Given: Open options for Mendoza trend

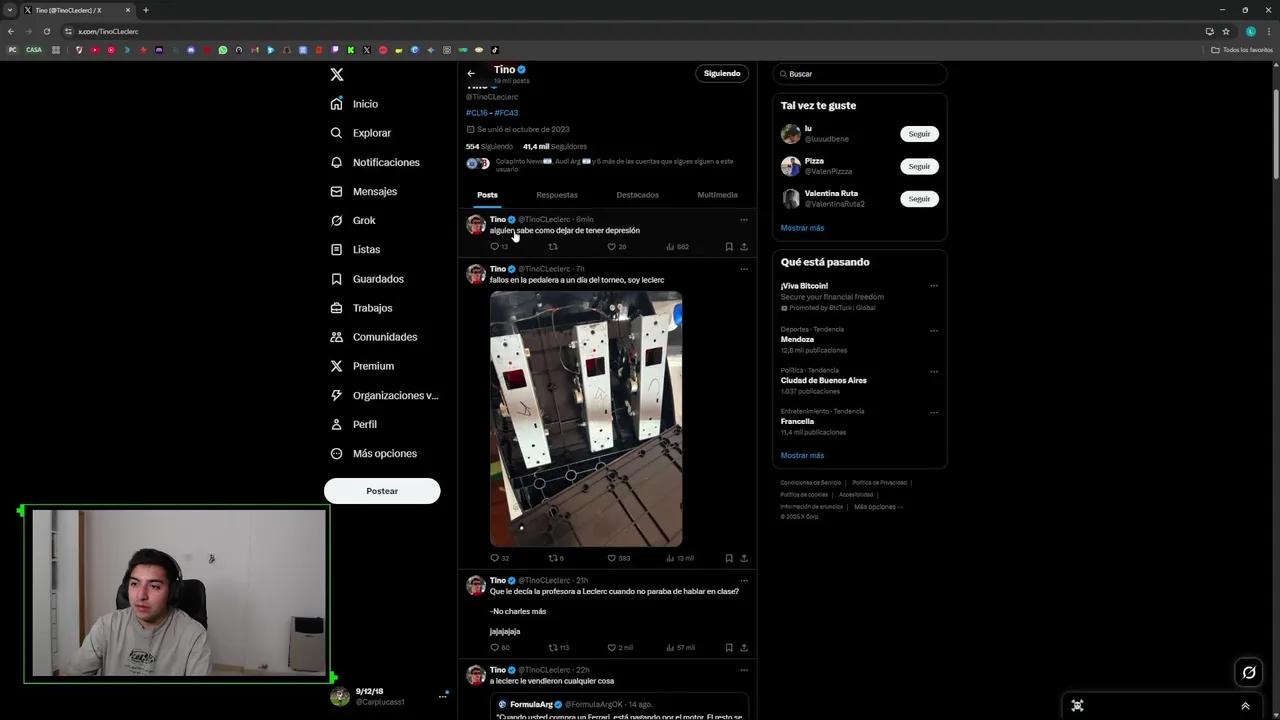Looking at the screenshot, I should tap(934, 330).
